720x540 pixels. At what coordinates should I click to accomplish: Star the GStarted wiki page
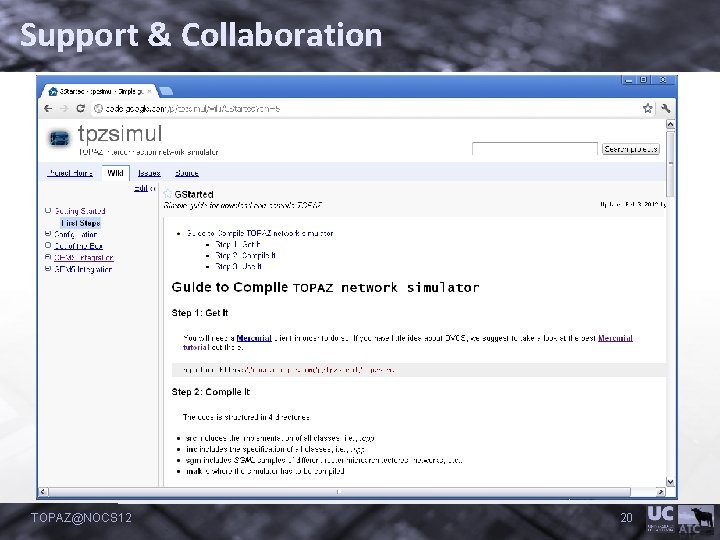point(168,194)
